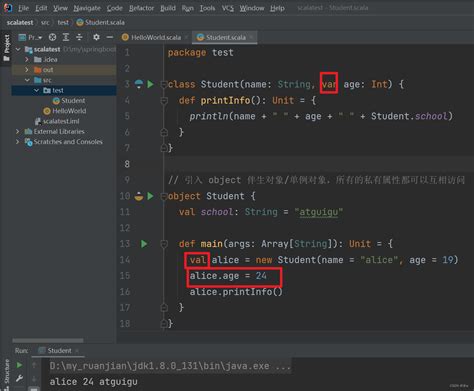474x391 pixels.
Task: Click the green run arrow on line 10
Action: coord(150,196)
